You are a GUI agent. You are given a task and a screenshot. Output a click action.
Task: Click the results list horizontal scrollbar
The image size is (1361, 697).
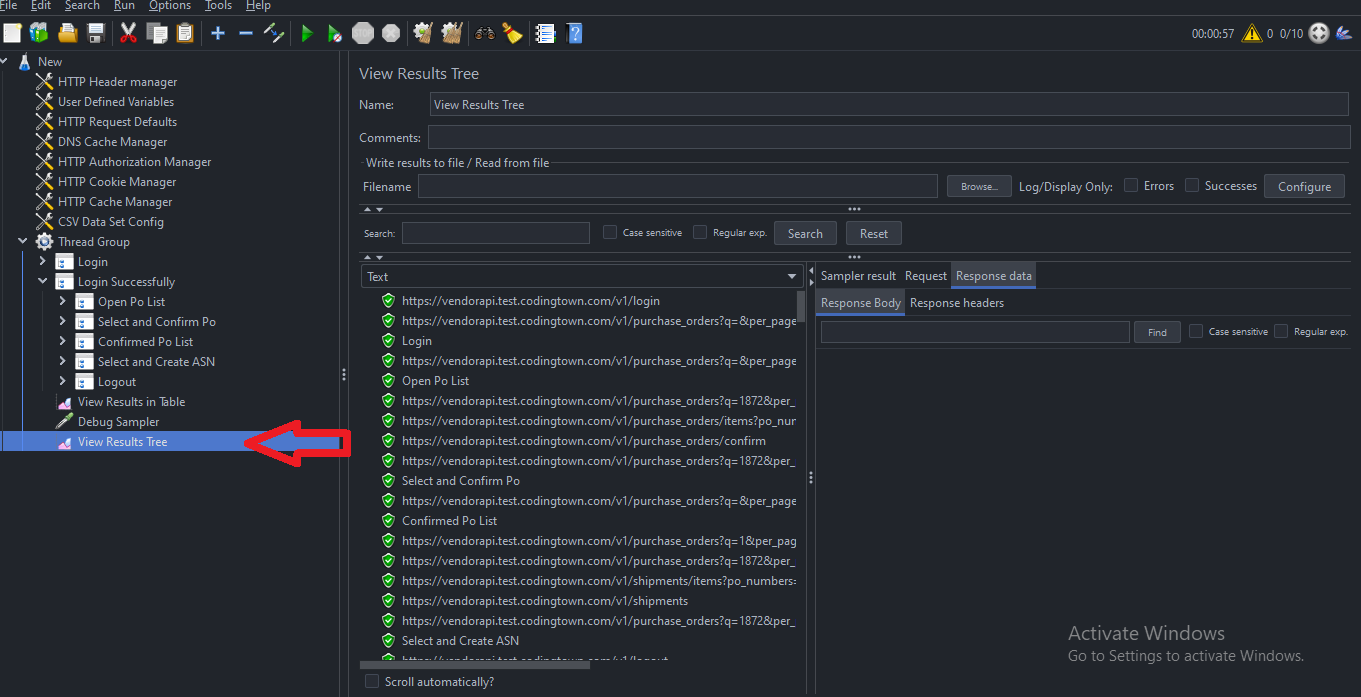point(474,664)
